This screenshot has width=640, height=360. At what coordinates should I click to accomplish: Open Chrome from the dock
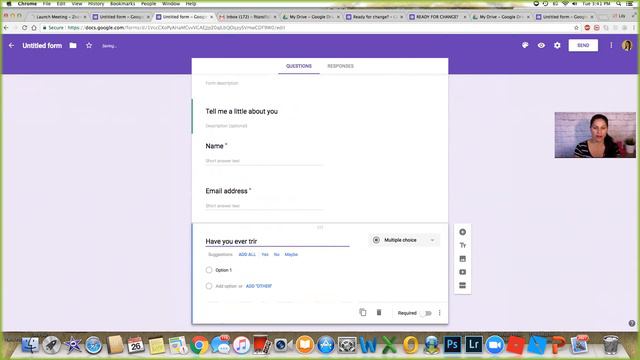[199, 345]
